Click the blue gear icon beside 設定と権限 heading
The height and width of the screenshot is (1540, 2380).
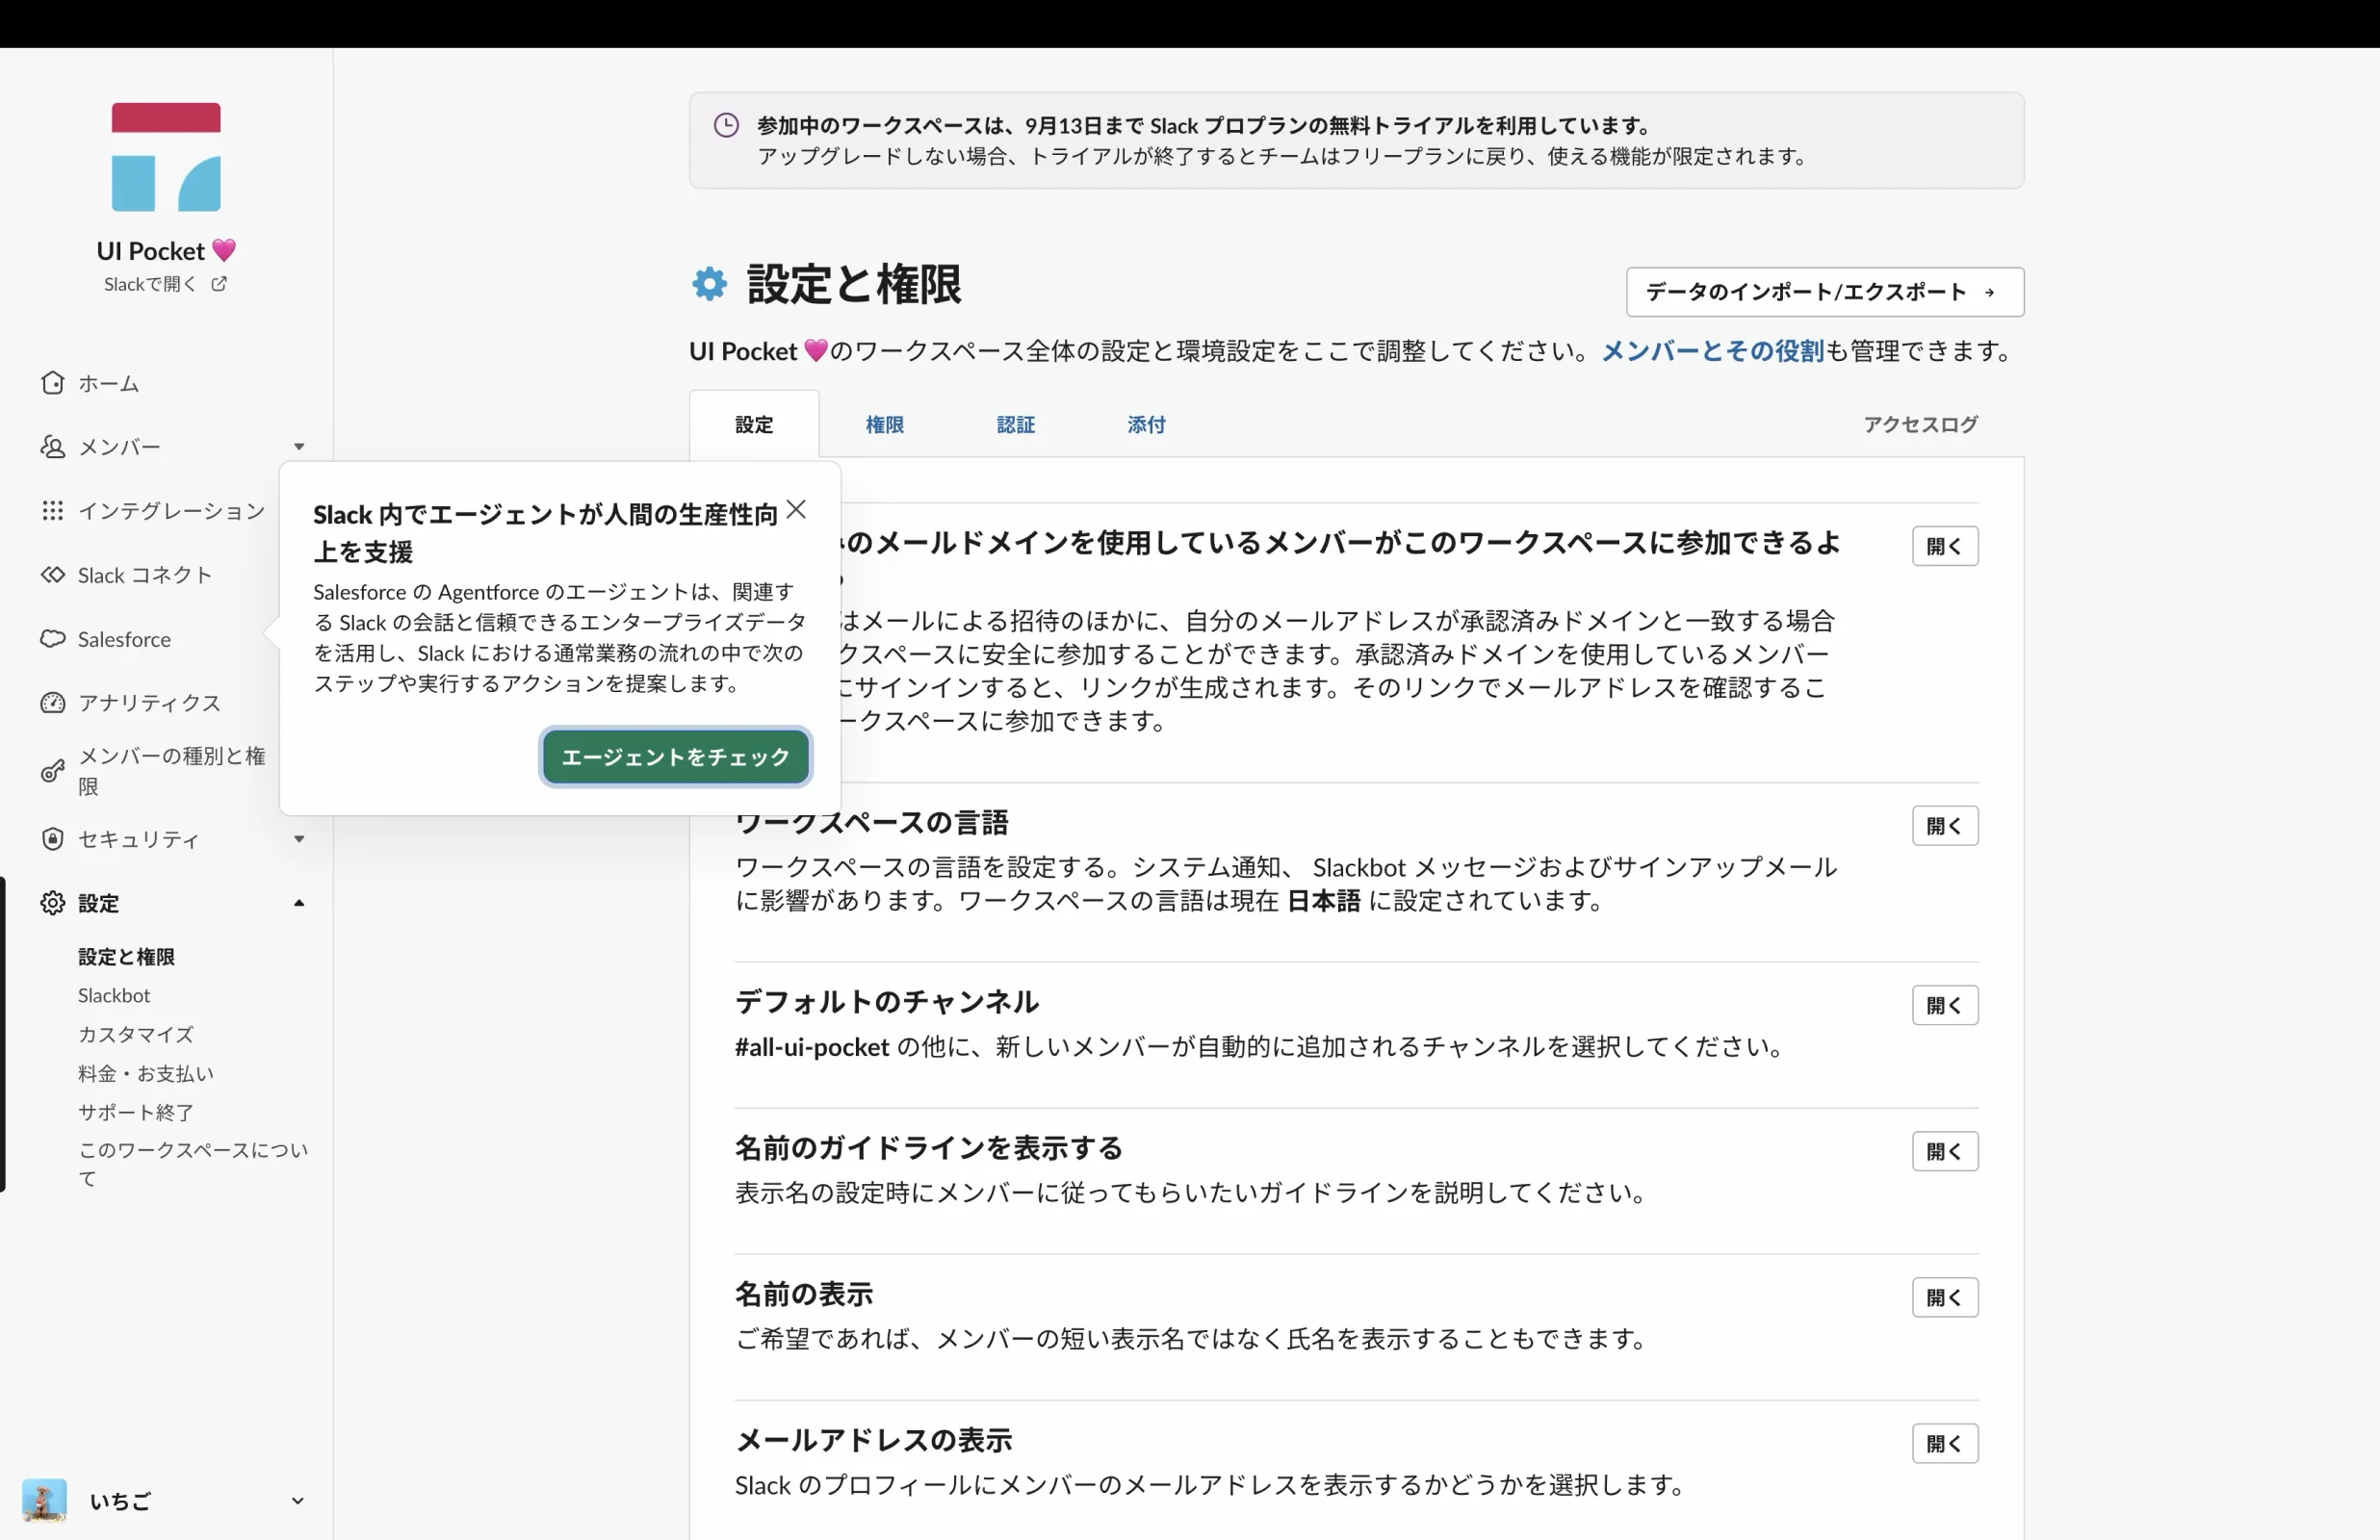(x=710, y=284)
